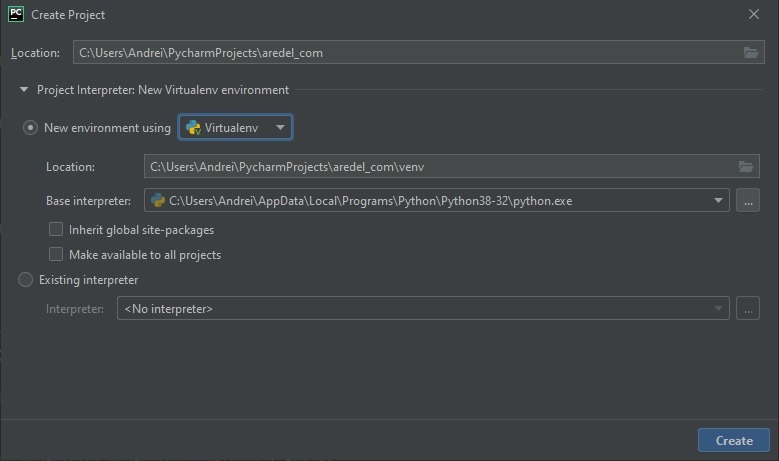
Task: Expand the Base interpreter dropdown arrow
Action: click(x=718, y=200)
